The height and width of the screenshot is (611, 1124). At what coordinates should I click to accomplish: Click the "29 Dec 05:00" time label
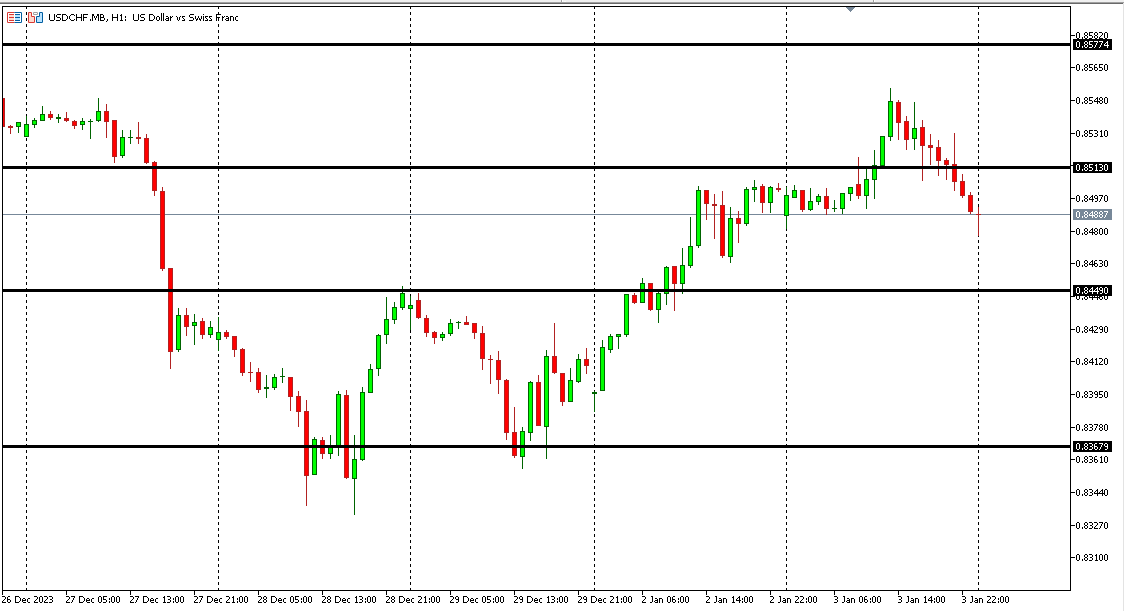click(477, 600)
